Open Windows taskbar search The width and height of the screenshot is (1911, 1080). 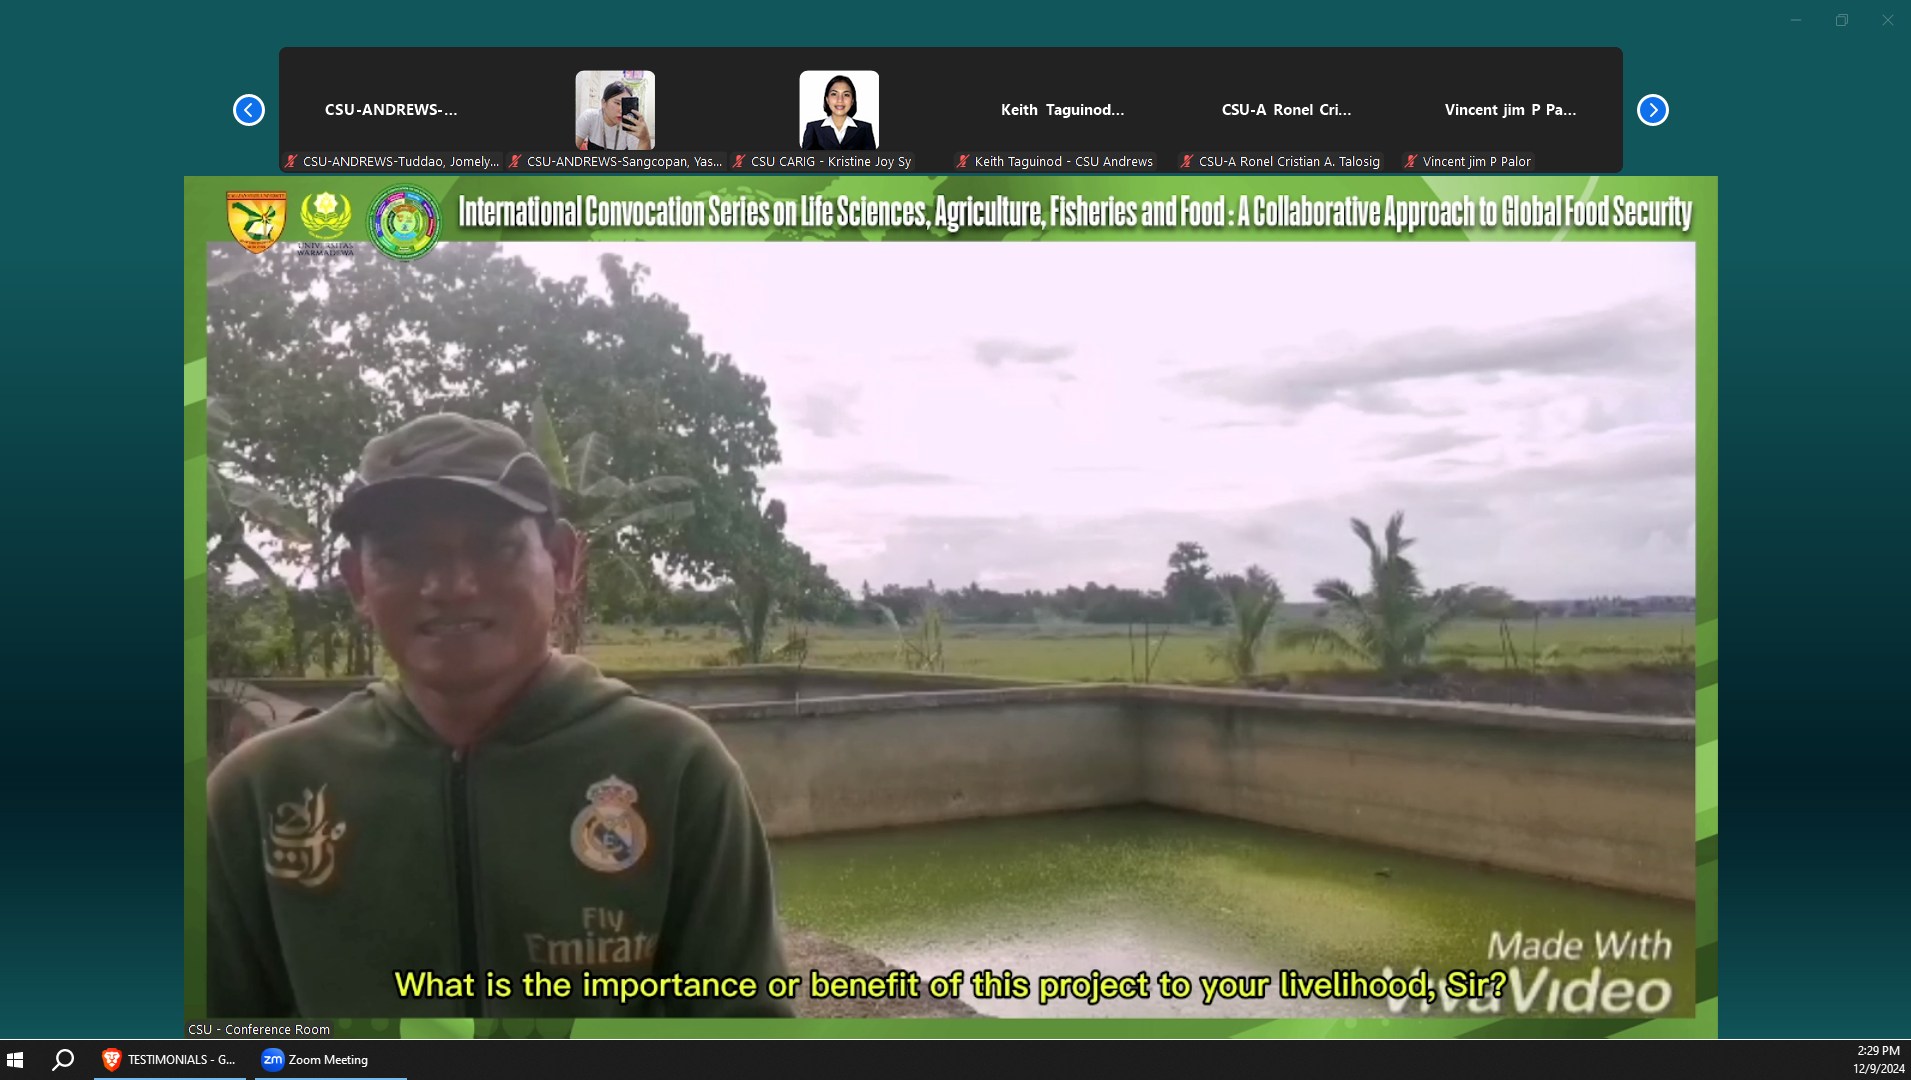click(63, 1060)
